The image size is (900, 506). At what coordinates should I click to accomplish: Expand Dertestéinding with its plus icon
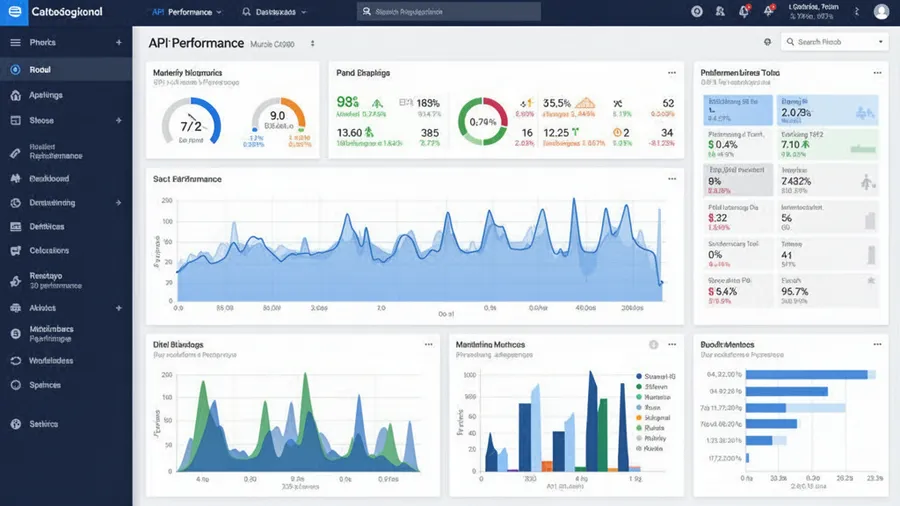[x=119, y=203]
